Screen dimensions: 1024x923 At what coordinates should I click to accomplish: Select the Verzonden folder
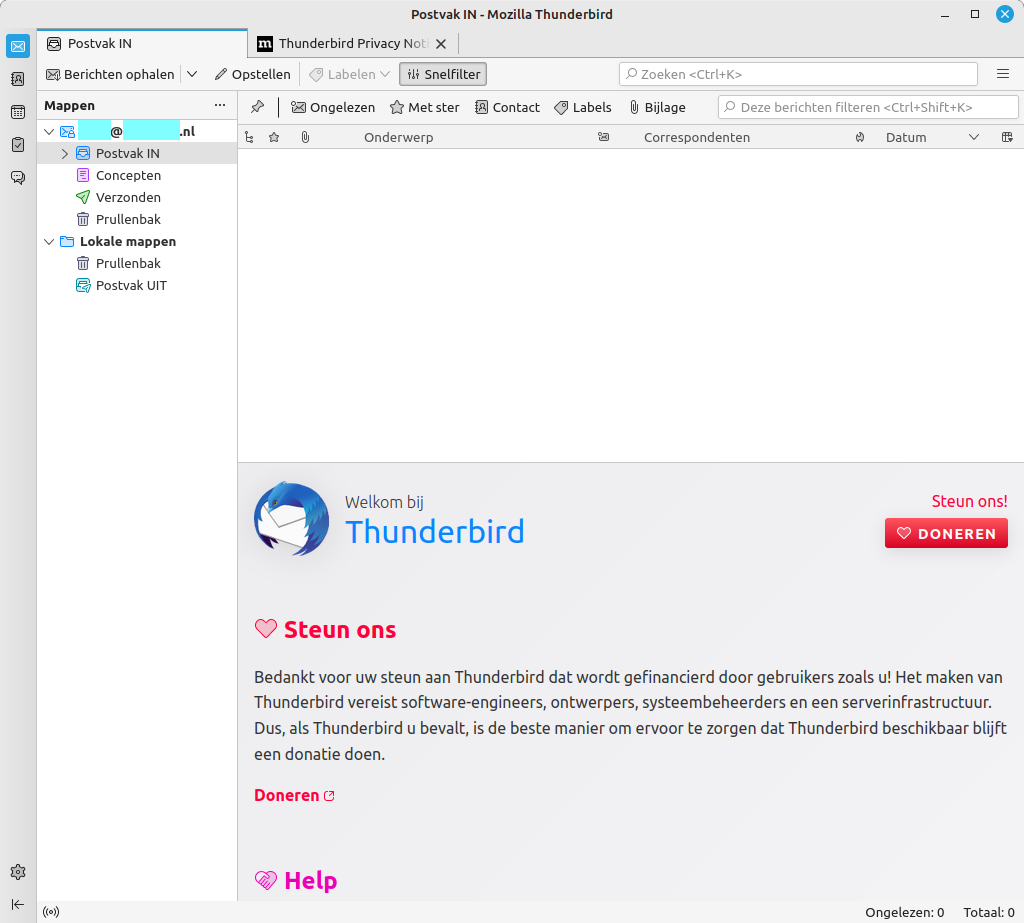(x=128, y=198)
